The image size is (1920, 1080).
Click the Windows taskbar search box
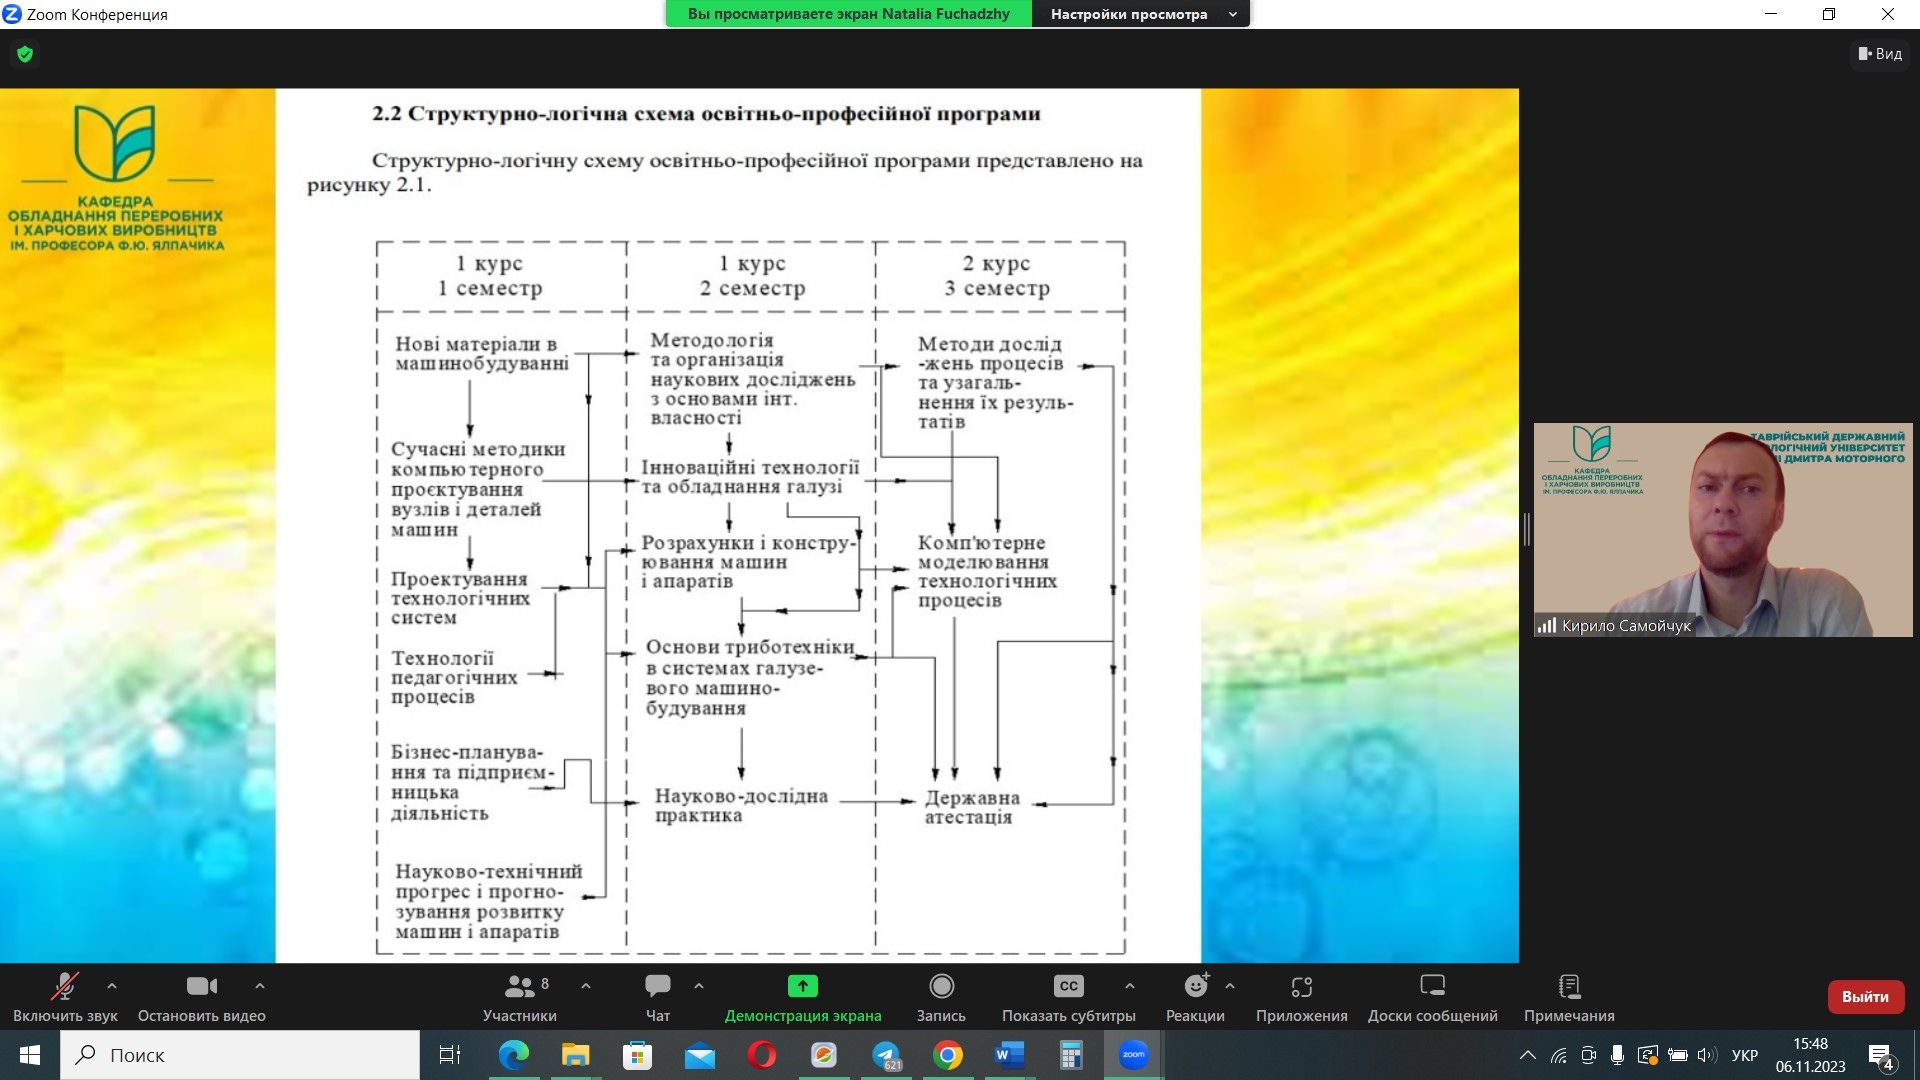(x=240, y=1055)
